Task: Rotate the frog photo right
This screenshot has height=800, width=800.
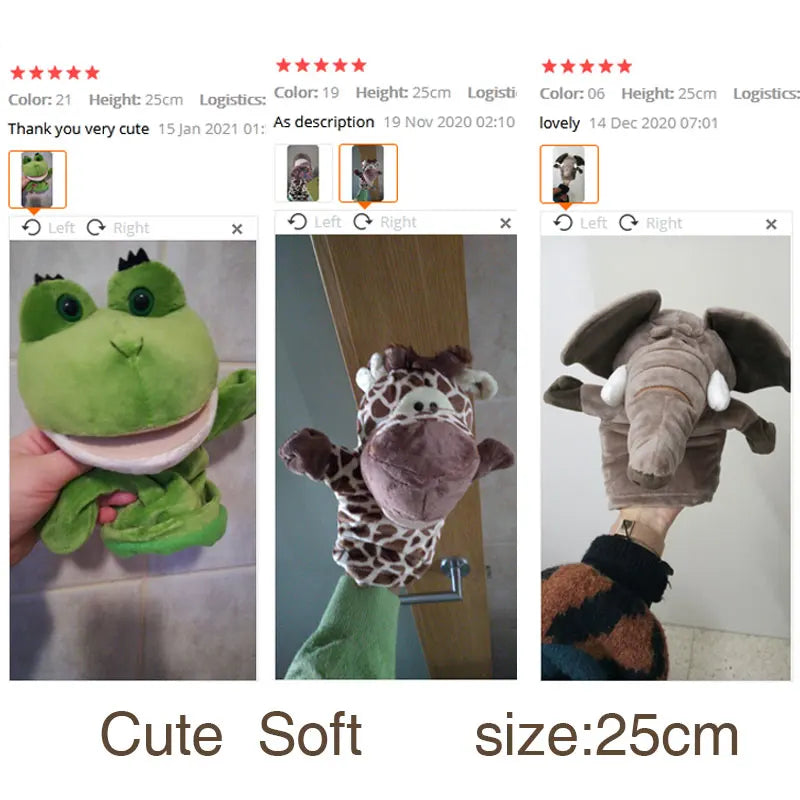Action: pos(118,228)
